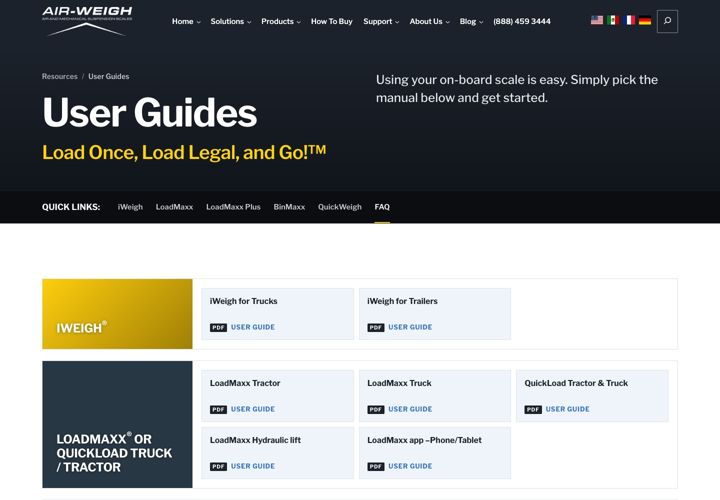720x500 pixels.
Task: Click the 'iWeigh for Trailers' card title
Action: (x=402, y=301)
